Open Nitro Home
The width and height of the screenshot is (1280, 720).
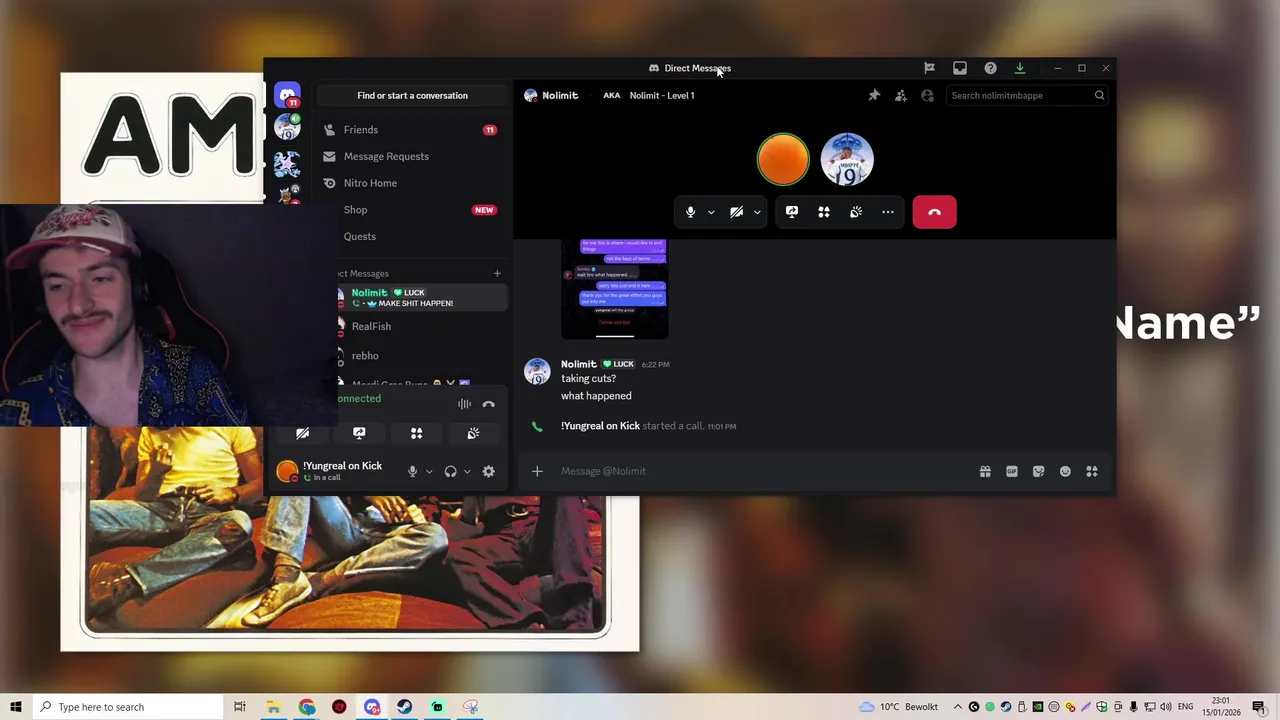[412, 183]
